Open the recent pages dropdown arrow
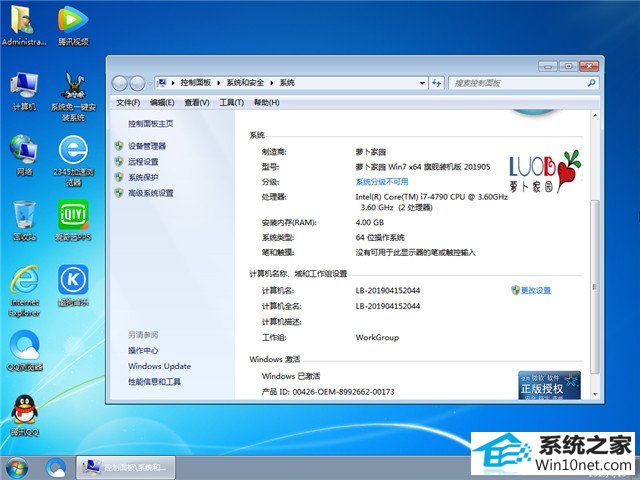This screenshot has height=480, width=640. tap(149, 84)
